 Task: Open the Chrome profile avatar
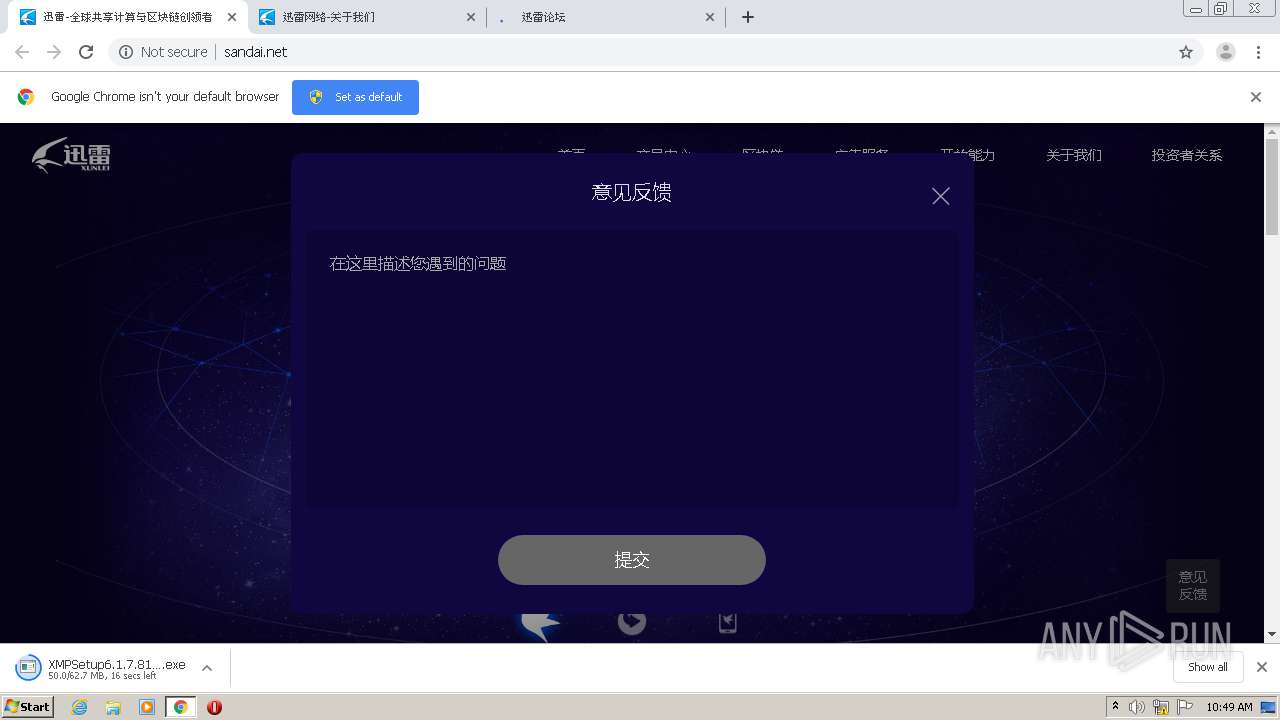(1226, 52)
